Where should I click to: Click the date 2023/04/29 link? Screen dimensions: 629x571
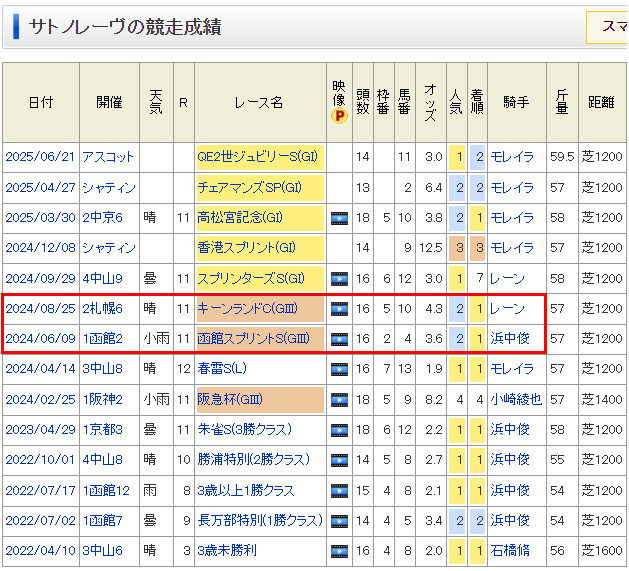coord(40,429)
